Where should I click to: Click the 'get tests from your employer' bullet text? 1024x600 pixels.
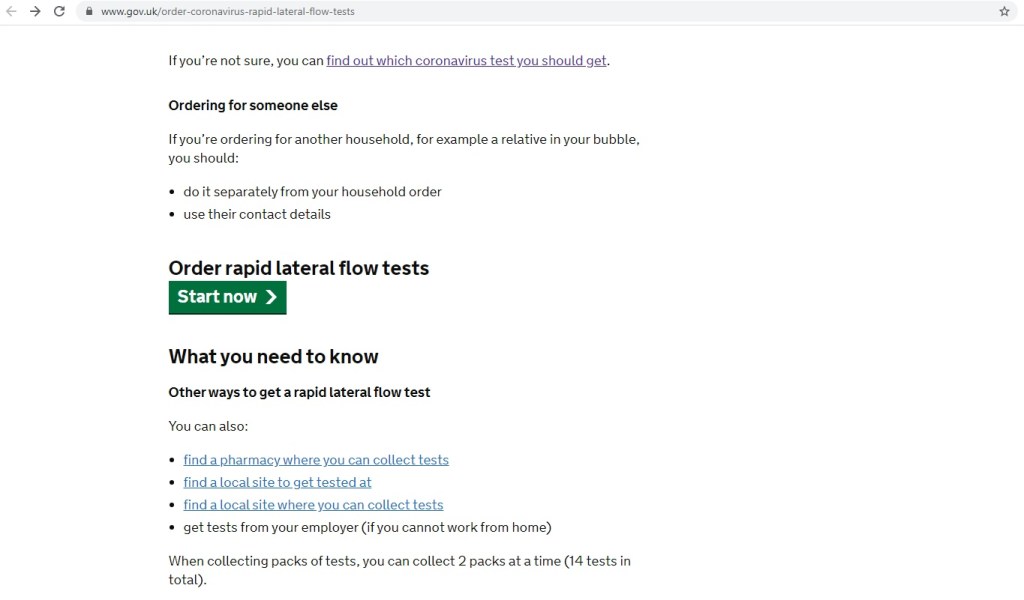pyautogui.click(x=367, y=527)
